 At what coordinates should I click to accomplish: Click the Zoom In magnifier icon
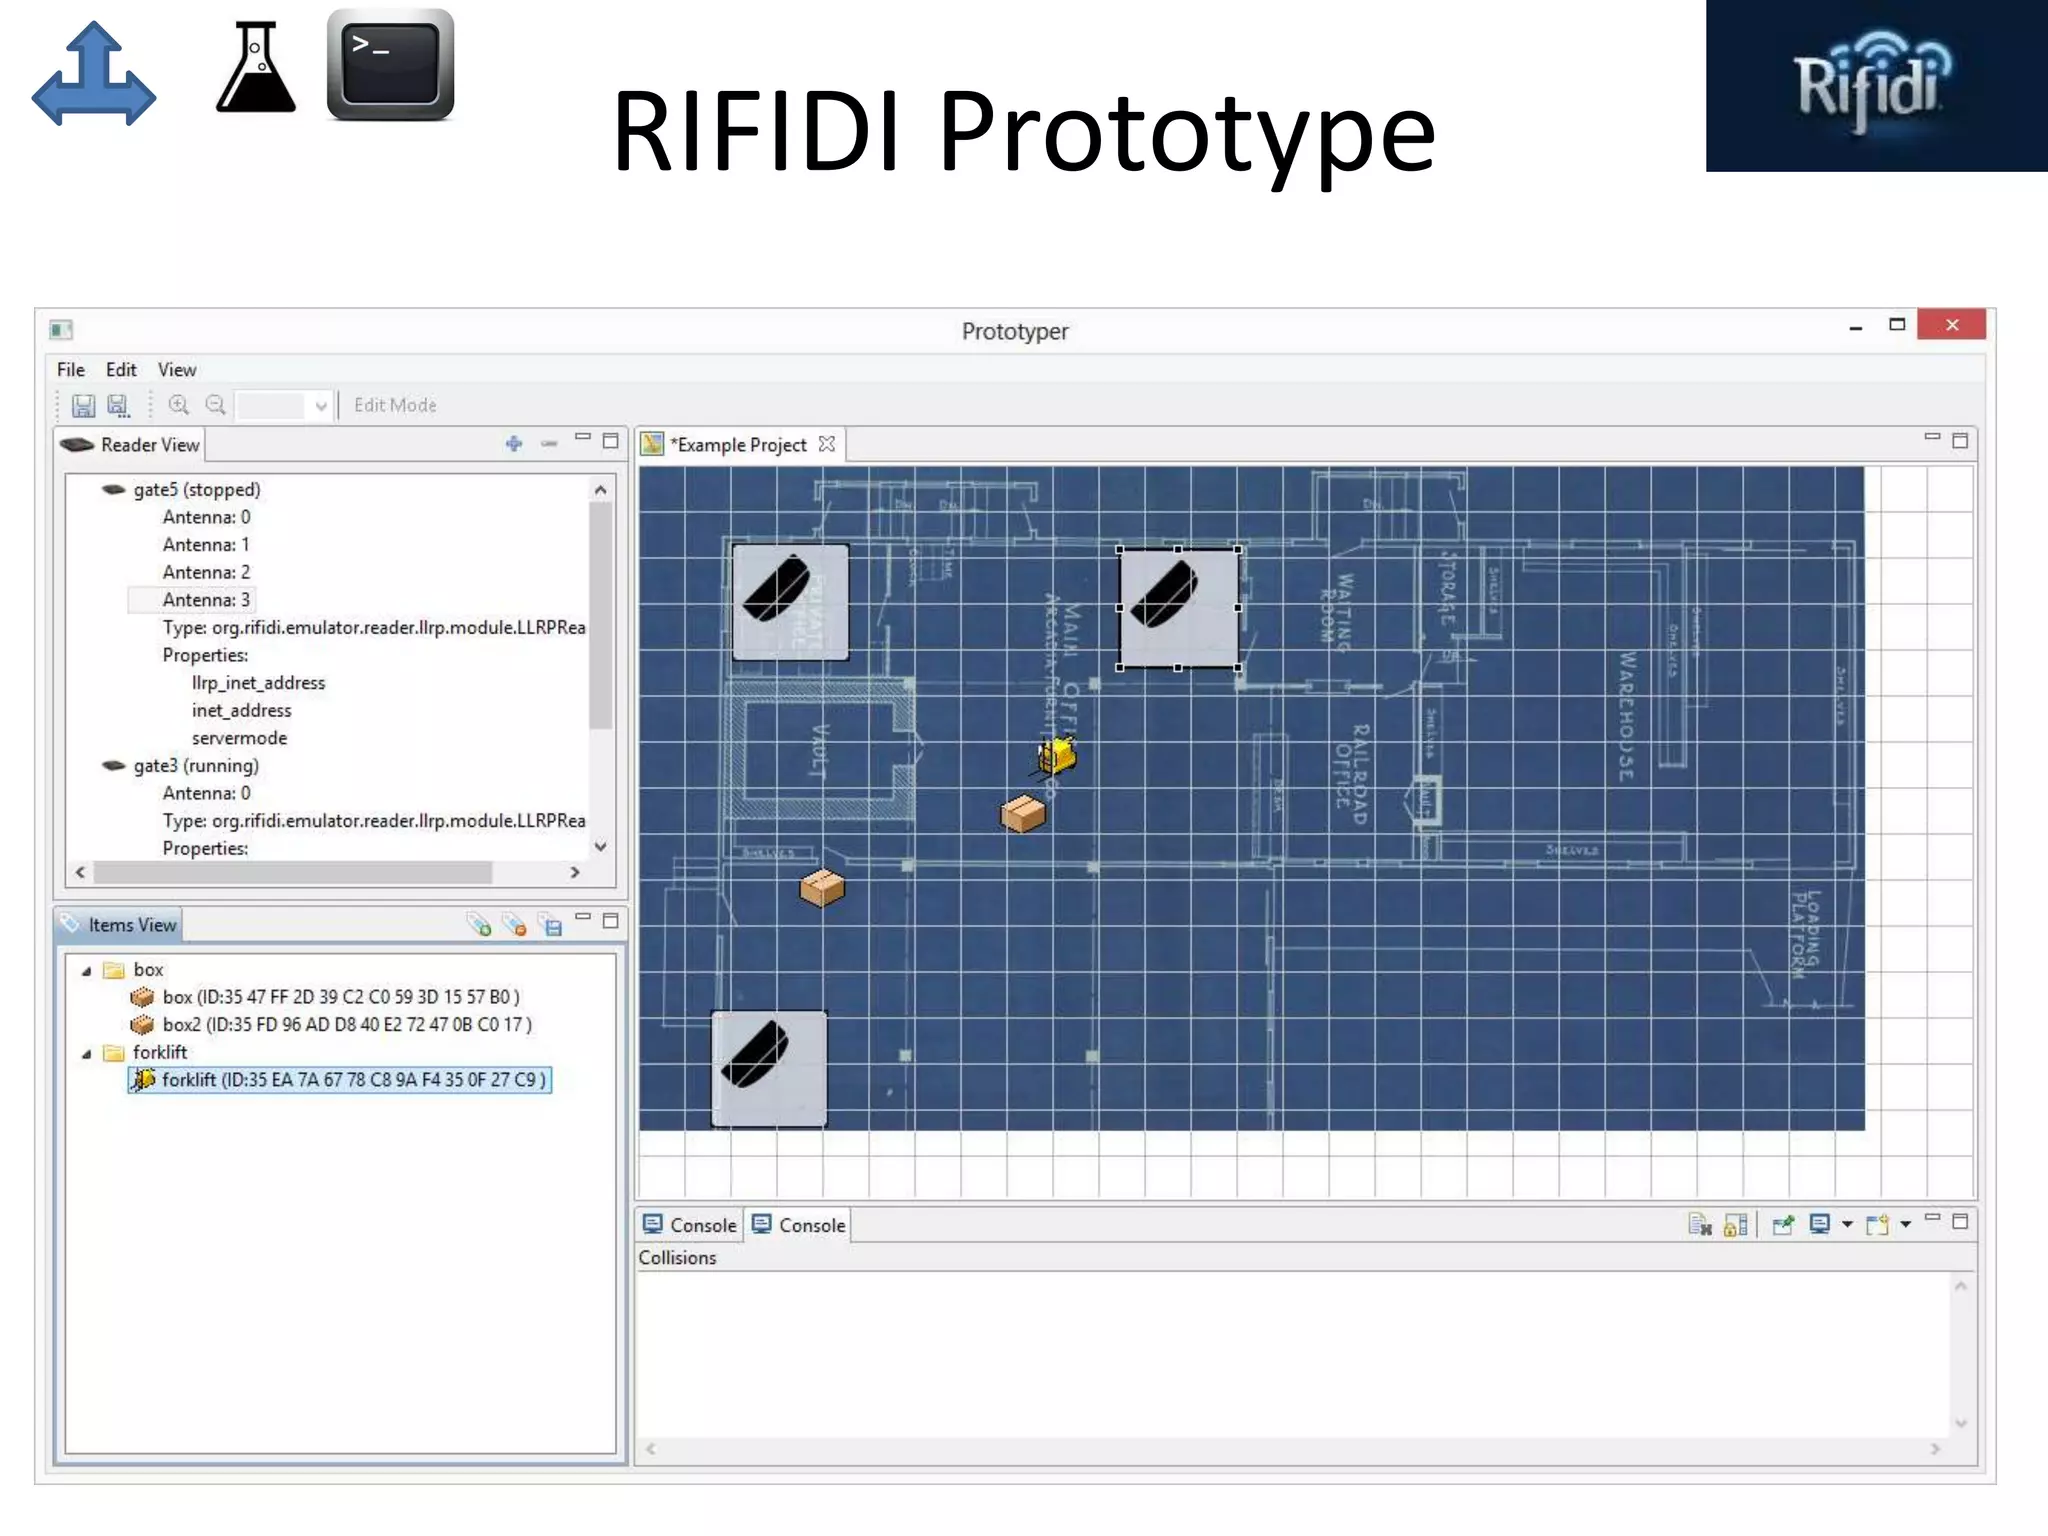click(x=179, y=405)
